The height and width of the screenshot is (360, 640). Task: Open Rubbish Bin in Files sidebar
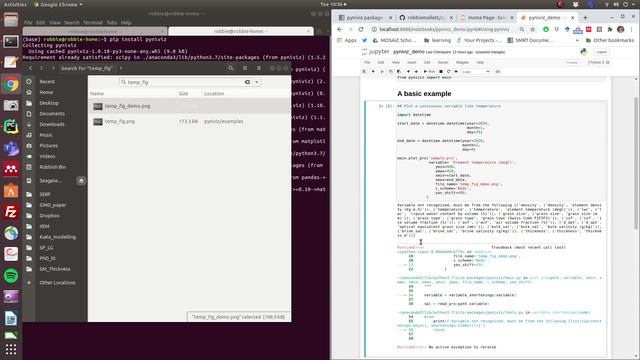(53, 167)
